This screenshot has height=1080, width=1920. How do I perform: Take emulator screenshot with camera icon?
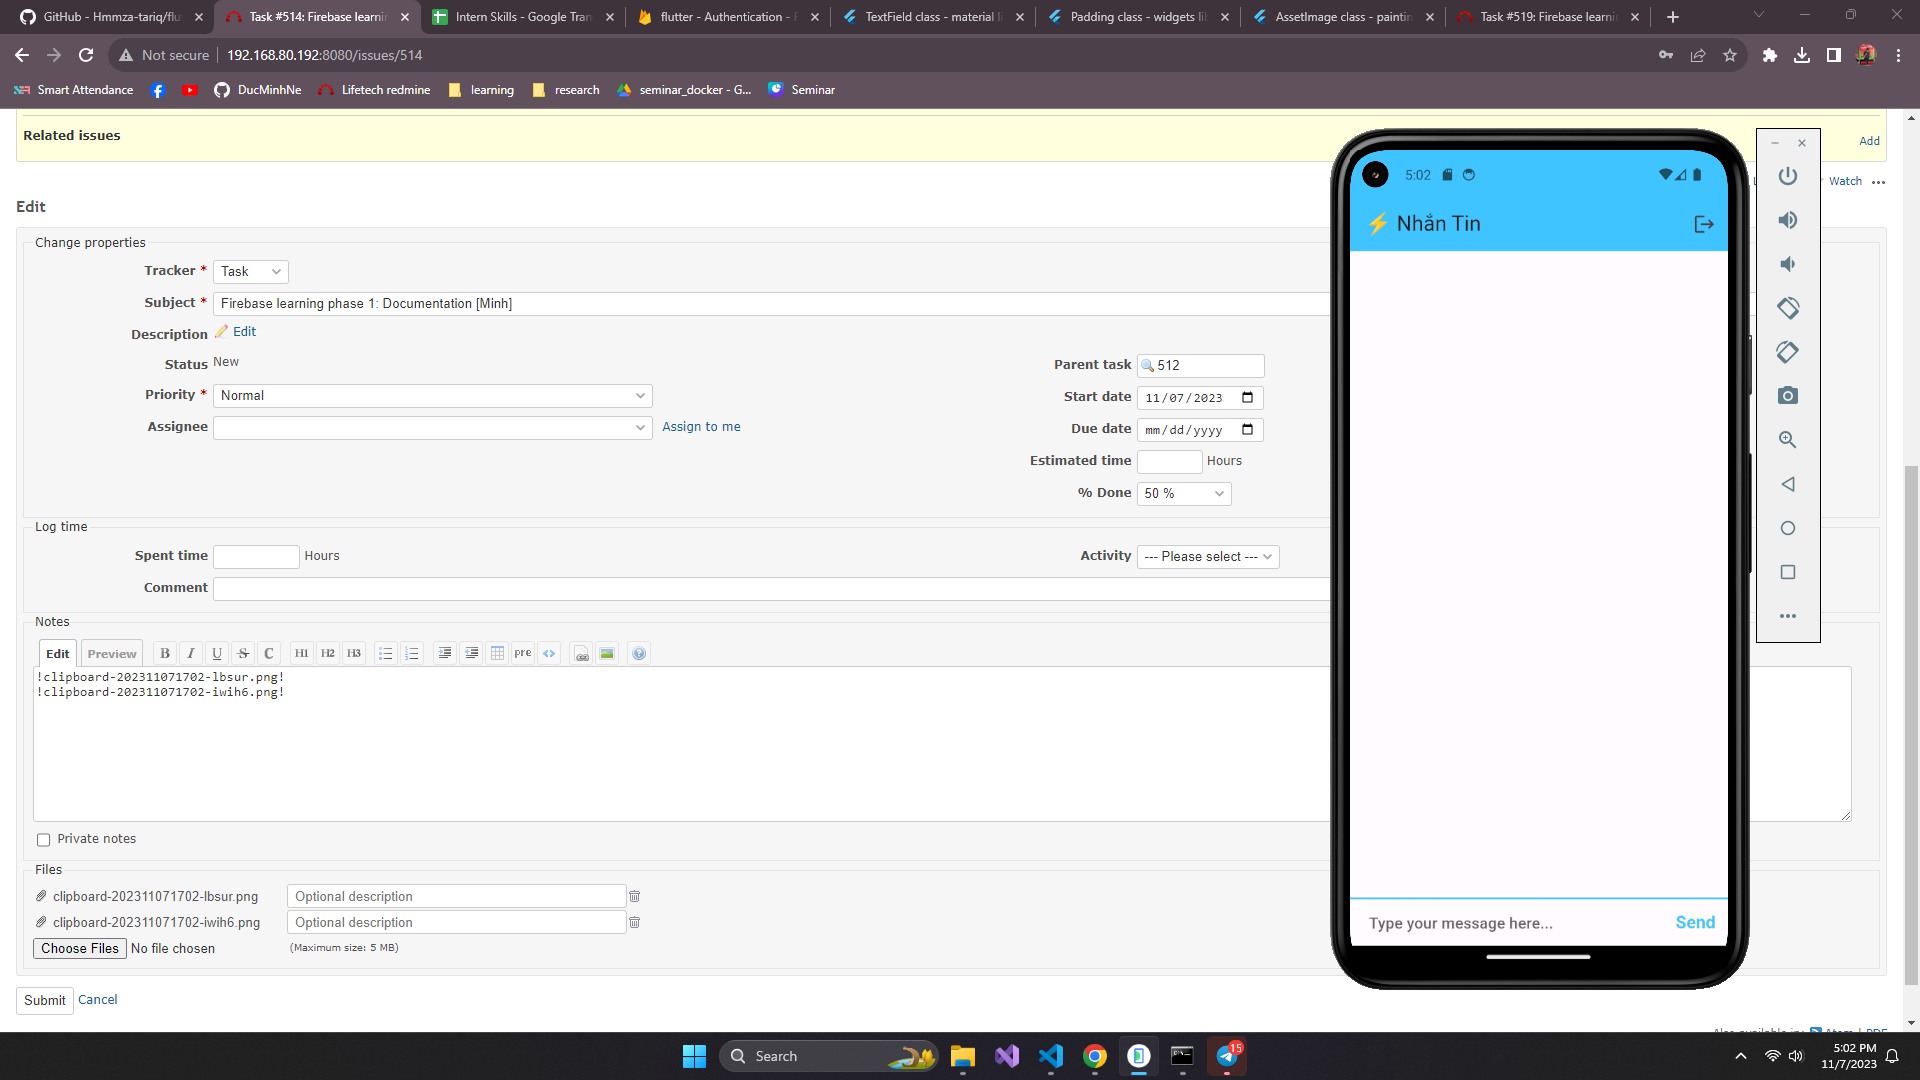1787,396
